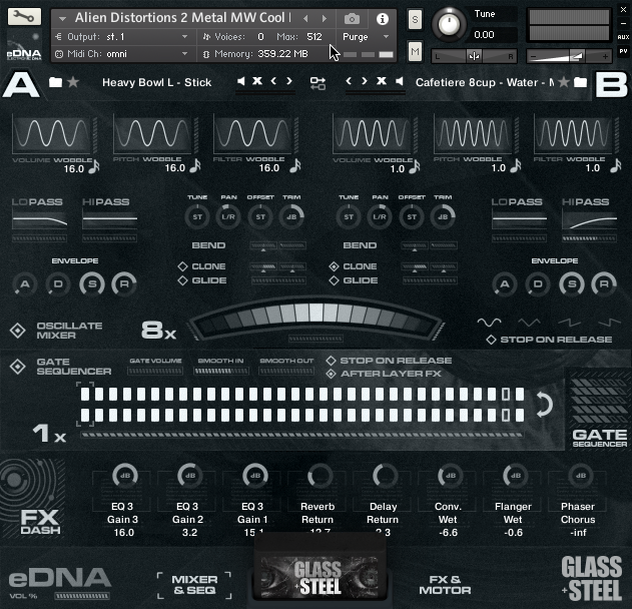Enable the Gate Sequencer toggle
Screen dimensions: 632x609
(18, 367)
